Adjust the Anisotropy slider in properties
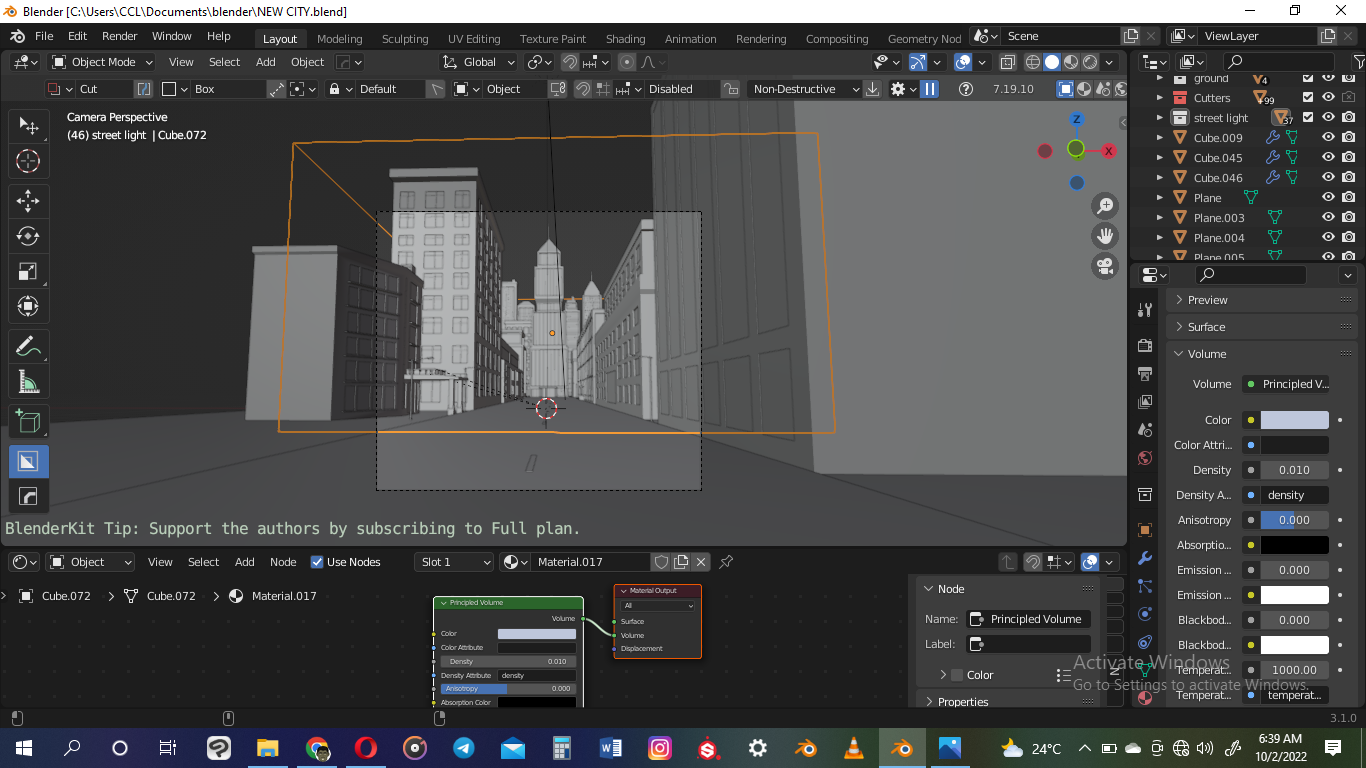1366x768 pixels. (1295, 520)
